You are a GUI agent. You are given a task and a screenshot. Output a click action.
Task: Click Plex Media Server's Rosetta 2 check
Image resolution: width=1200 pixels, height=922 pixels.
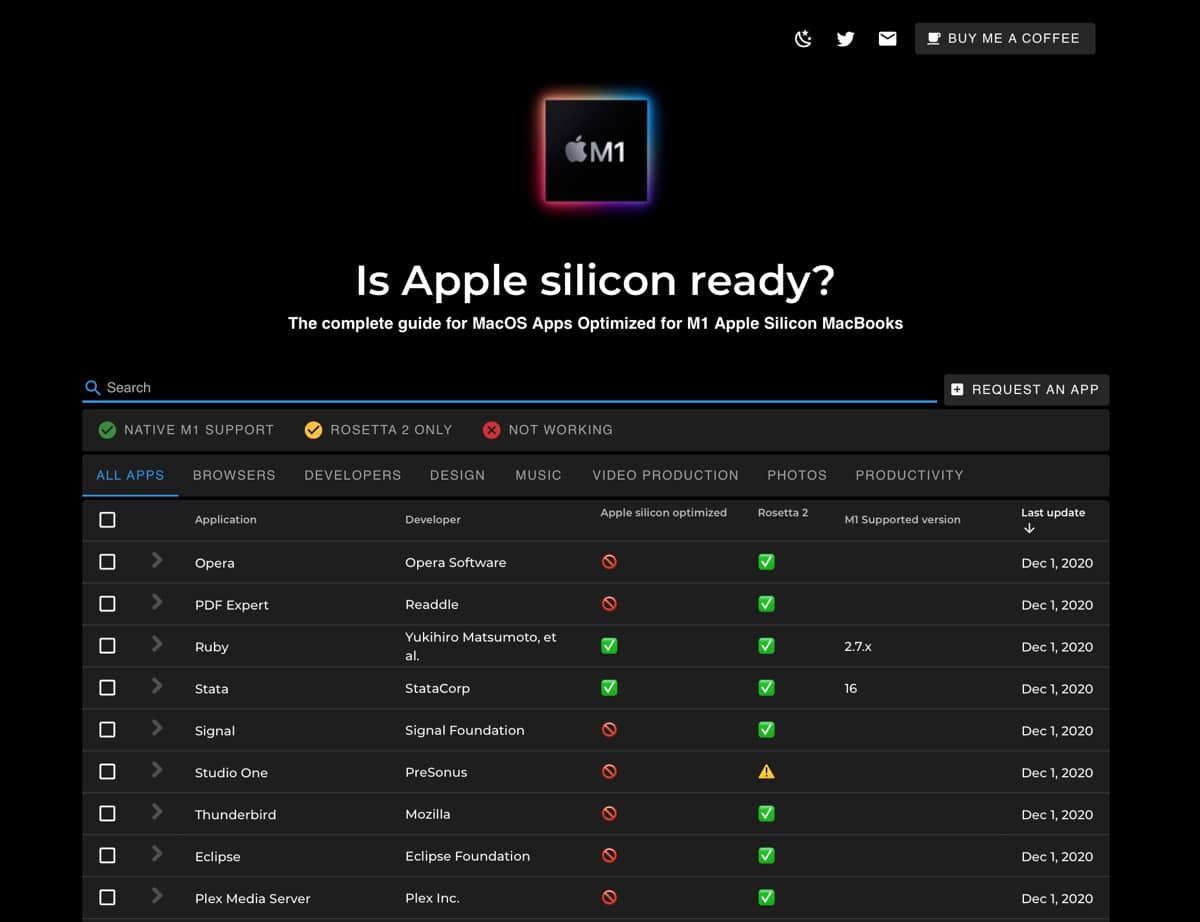766,898
